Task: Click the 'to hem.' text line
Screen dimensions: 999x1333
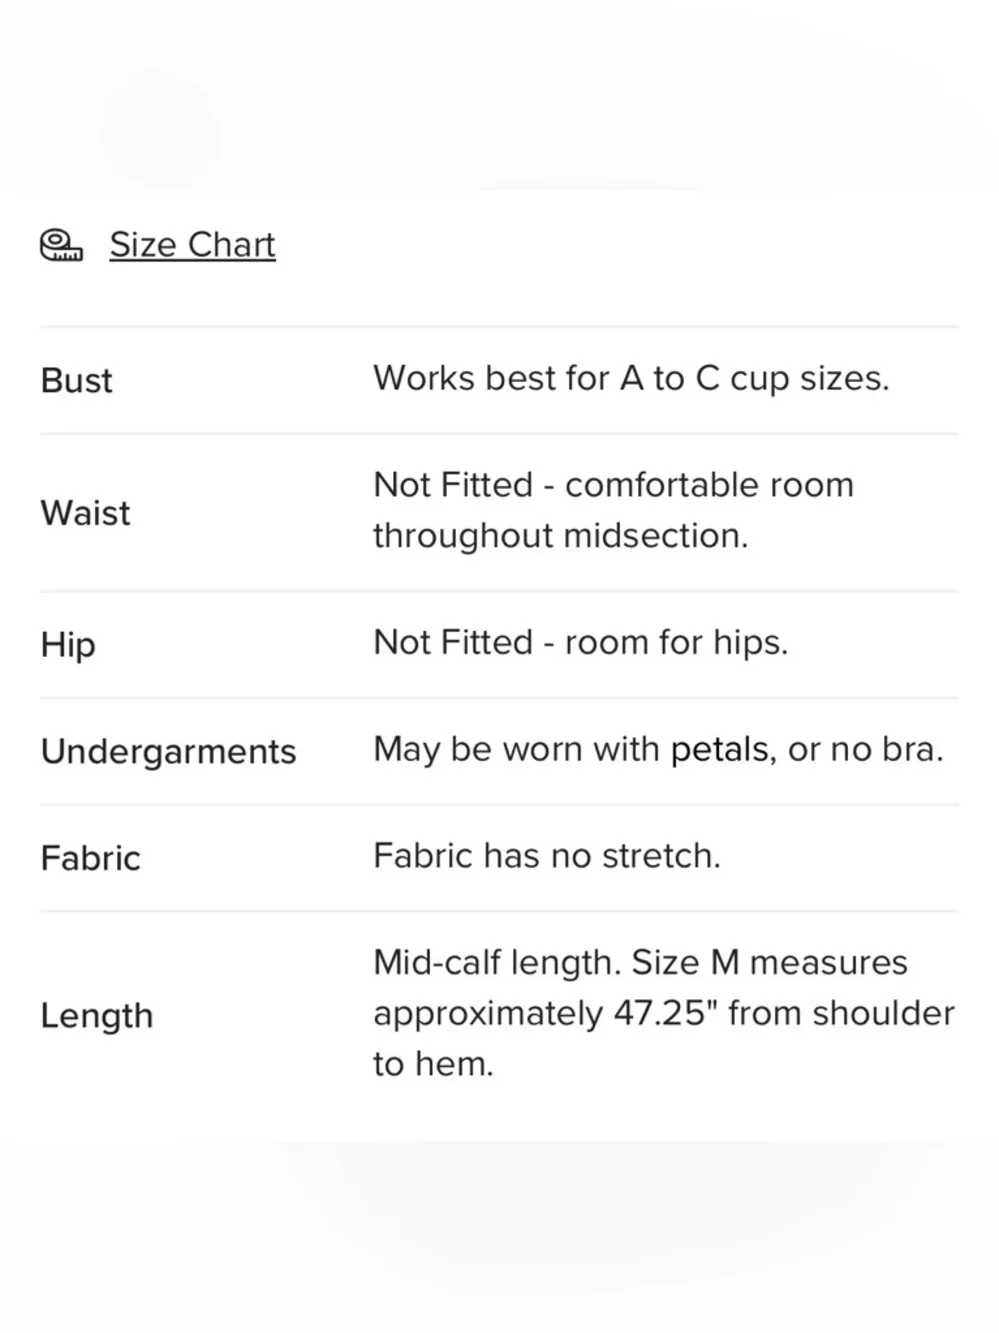Action: (433, 1064)
